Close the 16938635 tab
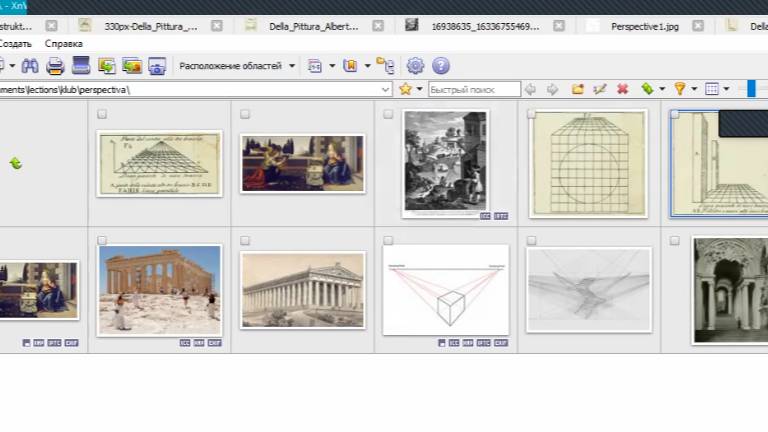This screenshot has width=768, height=432. [559, 26]
